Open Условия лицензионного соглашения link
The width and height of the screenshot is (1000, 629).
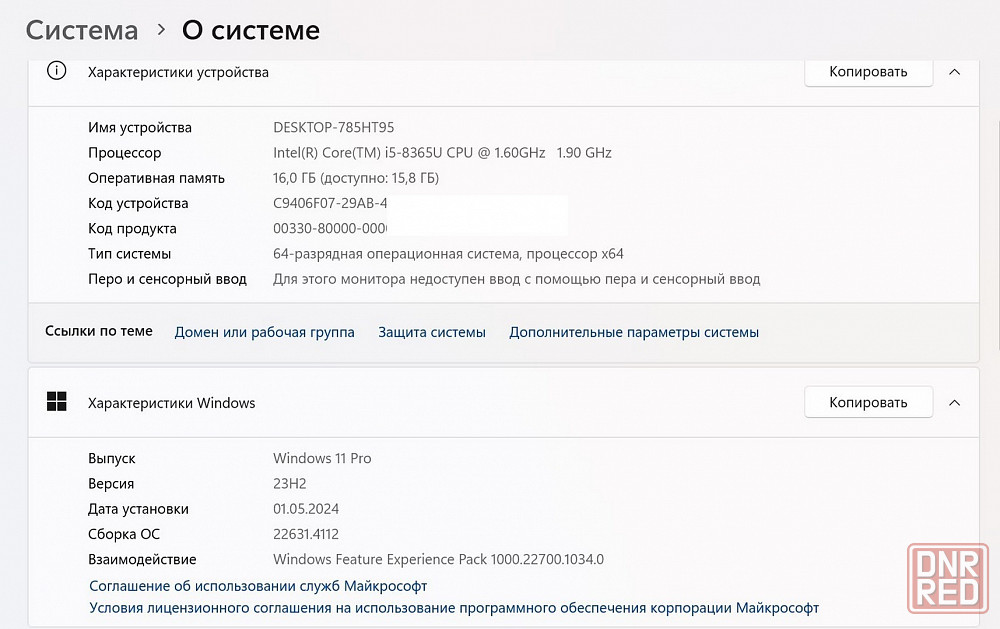[x=454, y=608]
